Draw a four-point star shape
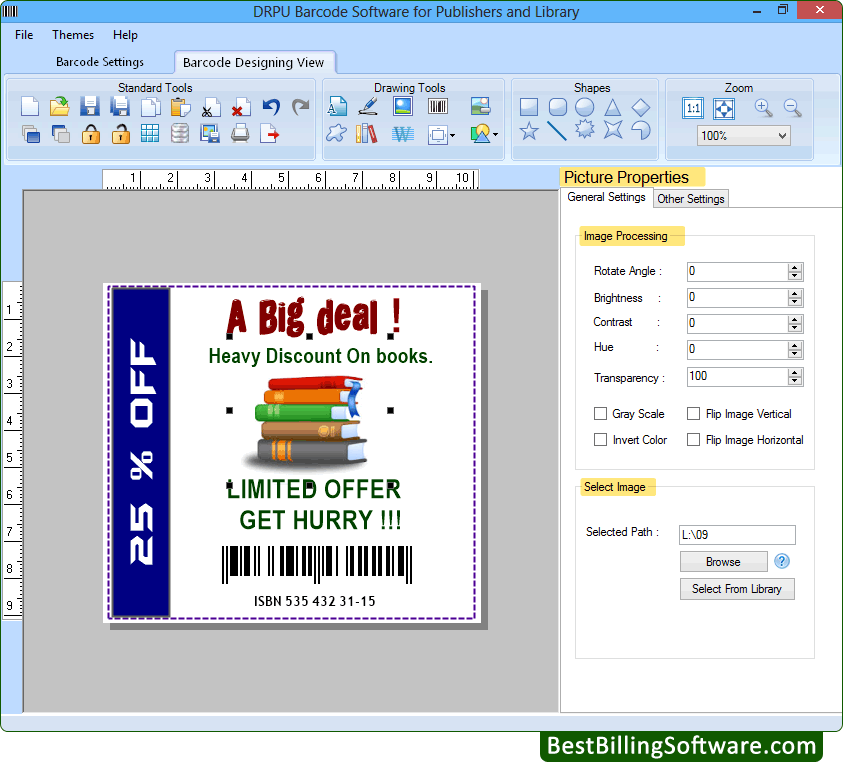The image size is (843, 762). 613,130
